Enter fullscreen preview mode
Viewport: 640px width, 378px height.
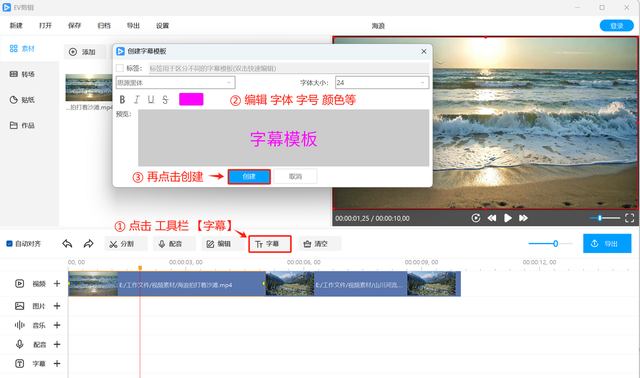coord(629,218)
